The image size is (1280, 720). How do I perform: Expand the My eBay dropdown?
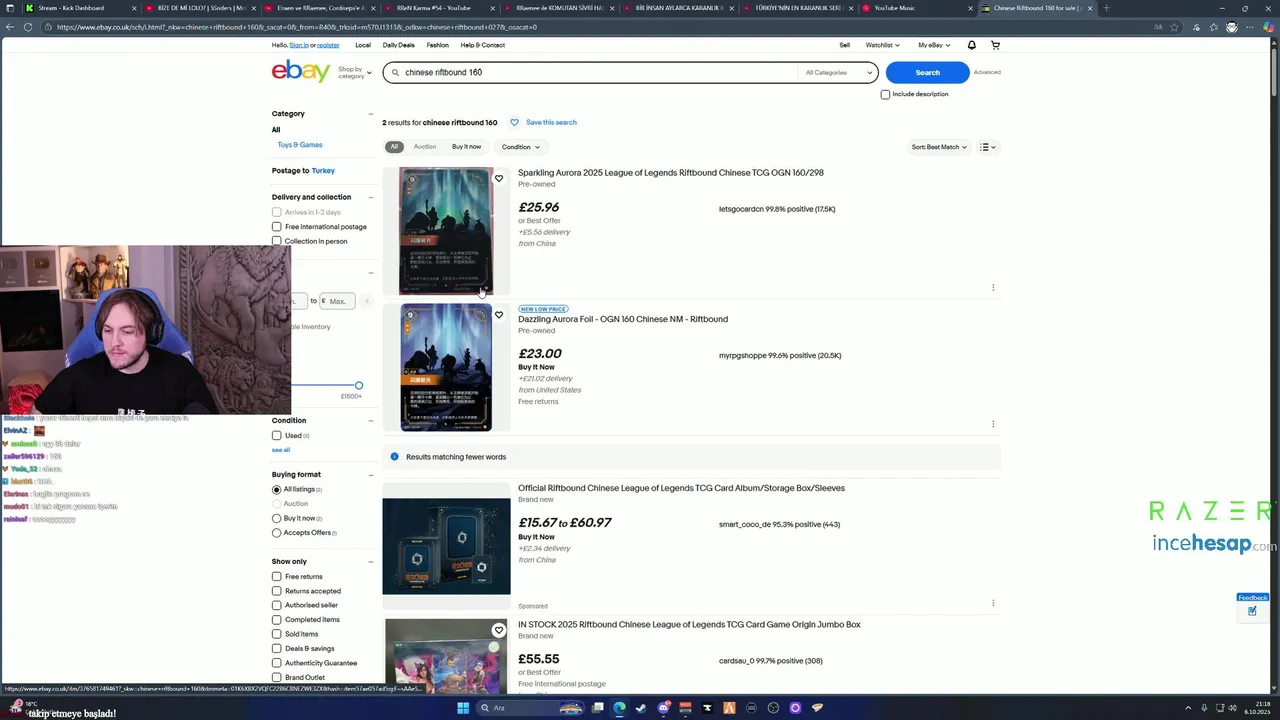(x=934, y=45)
